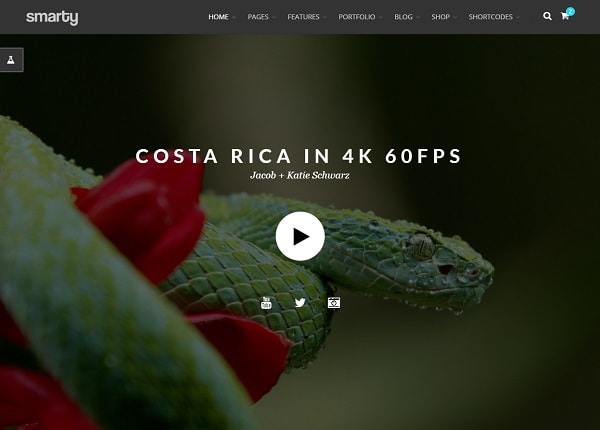Select PORTFOLIO in the navigation
The width and height of the screenshot is (600, 430).
357,17
